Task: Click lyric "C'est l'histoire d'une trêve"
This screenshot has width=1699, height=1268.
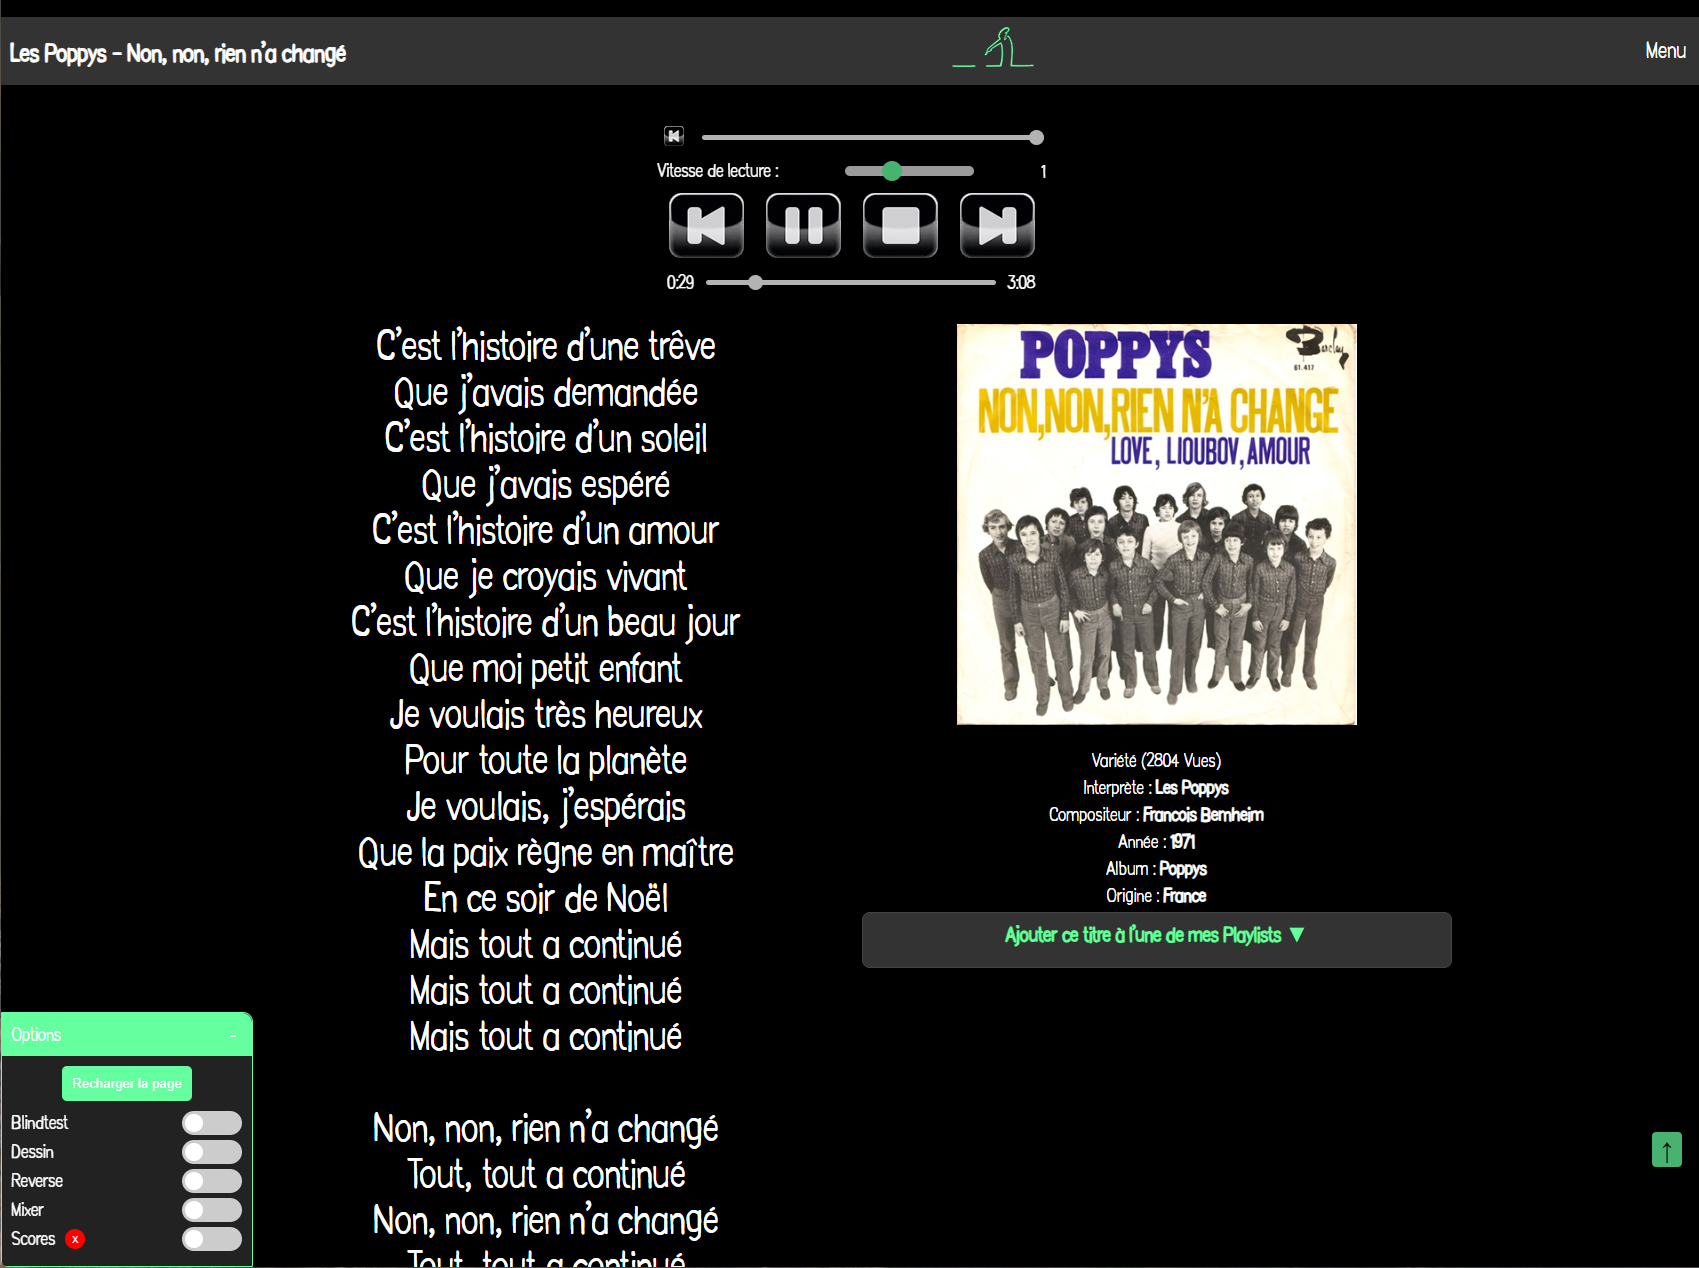Action: click(x=545, y=347)
